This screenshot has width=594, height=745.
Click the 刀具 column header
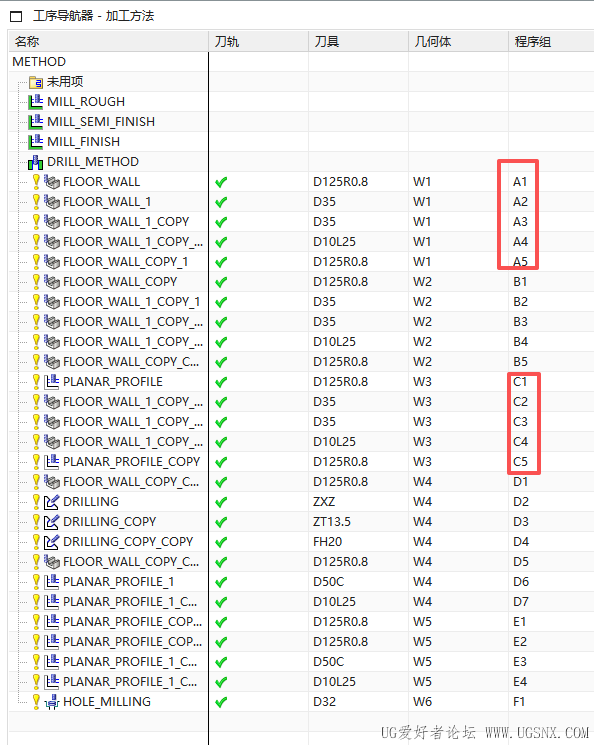[x=359, y=42]
